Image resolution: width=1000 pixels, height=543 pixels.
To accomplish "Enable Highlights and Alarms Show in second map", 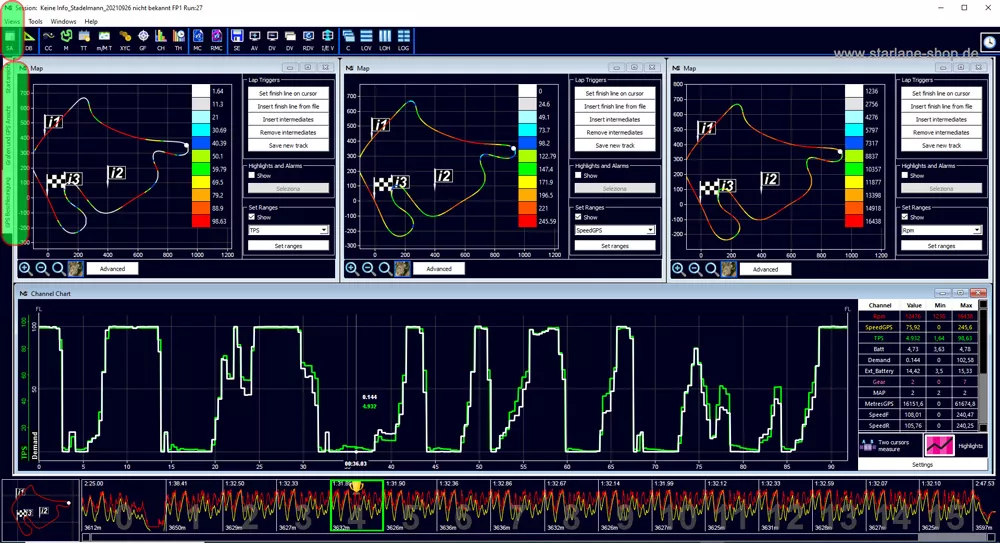I will (578, 175).
